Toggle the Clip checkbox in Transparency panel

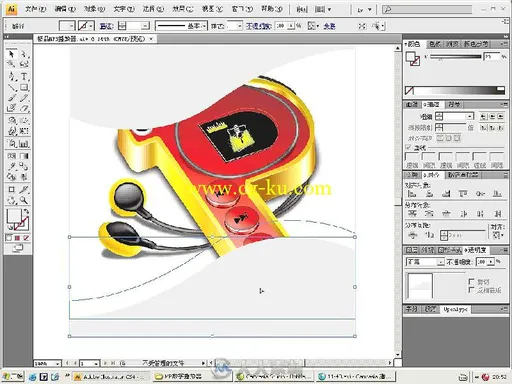click(471, 282)
